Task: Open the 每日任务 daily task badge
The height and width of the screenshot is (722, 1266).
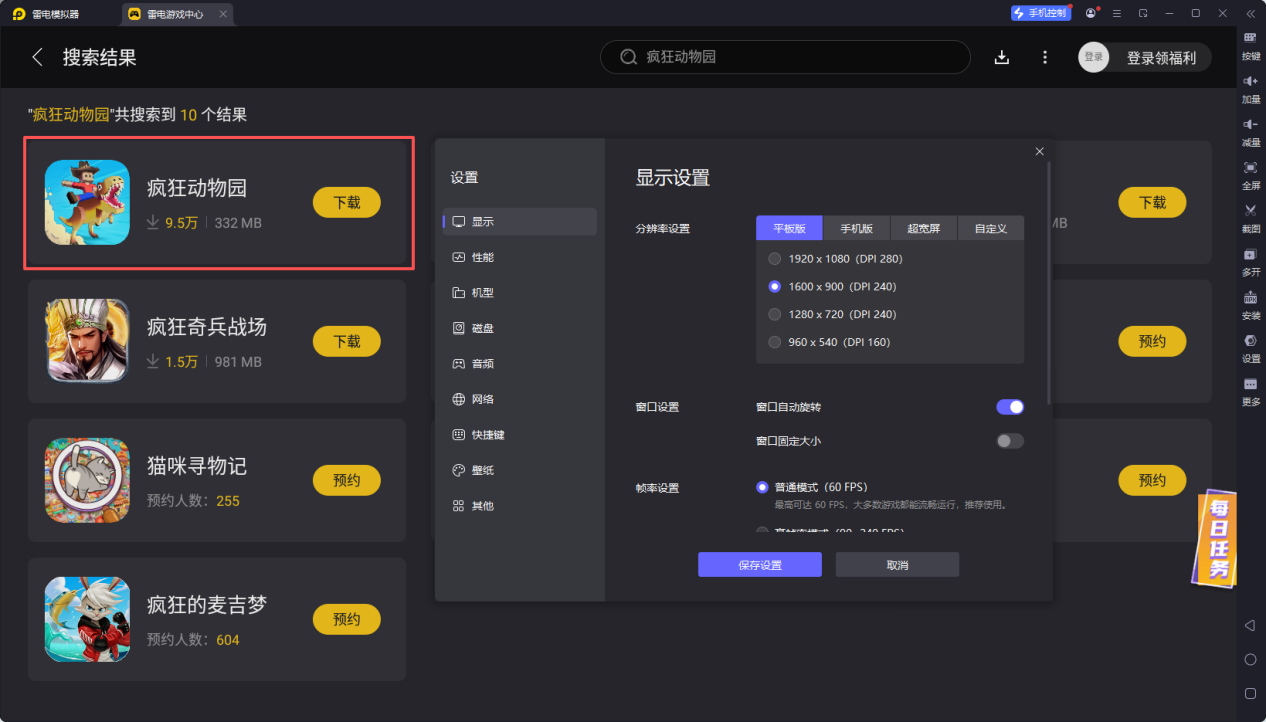Action: coord(1216,538)
